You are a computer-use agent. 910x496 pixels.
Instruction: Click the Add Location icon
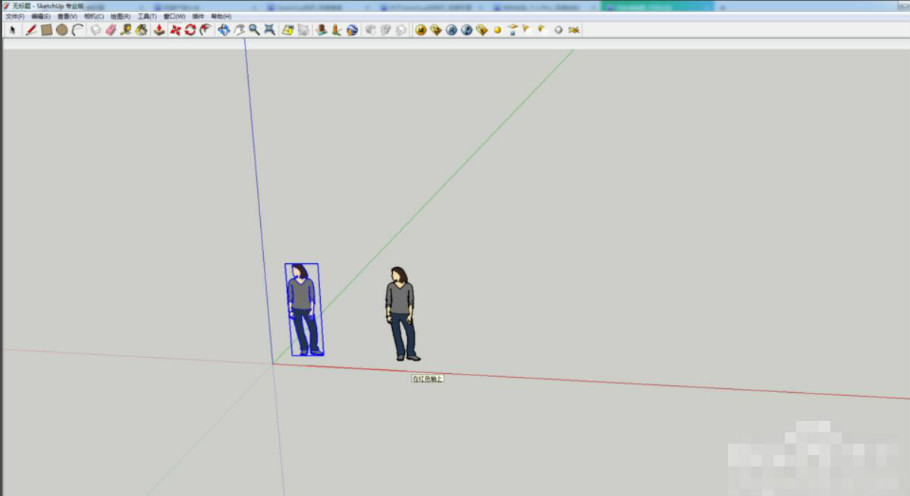tap(288, 30)
